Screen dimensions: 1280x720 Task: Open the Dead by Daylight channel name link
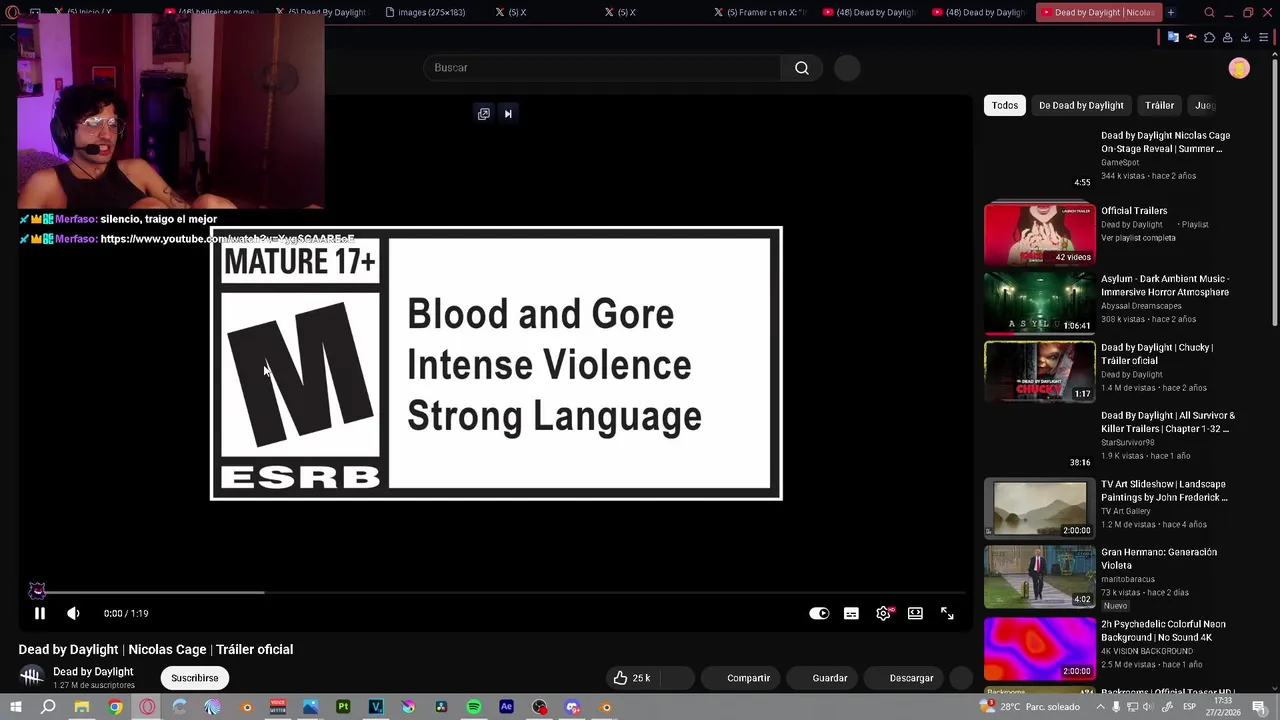click(93, 672)
